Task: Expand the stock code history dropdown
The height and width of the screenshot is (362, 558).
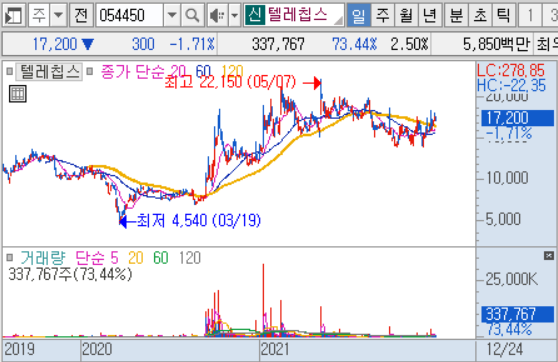Action: click(x=172, y=15)
